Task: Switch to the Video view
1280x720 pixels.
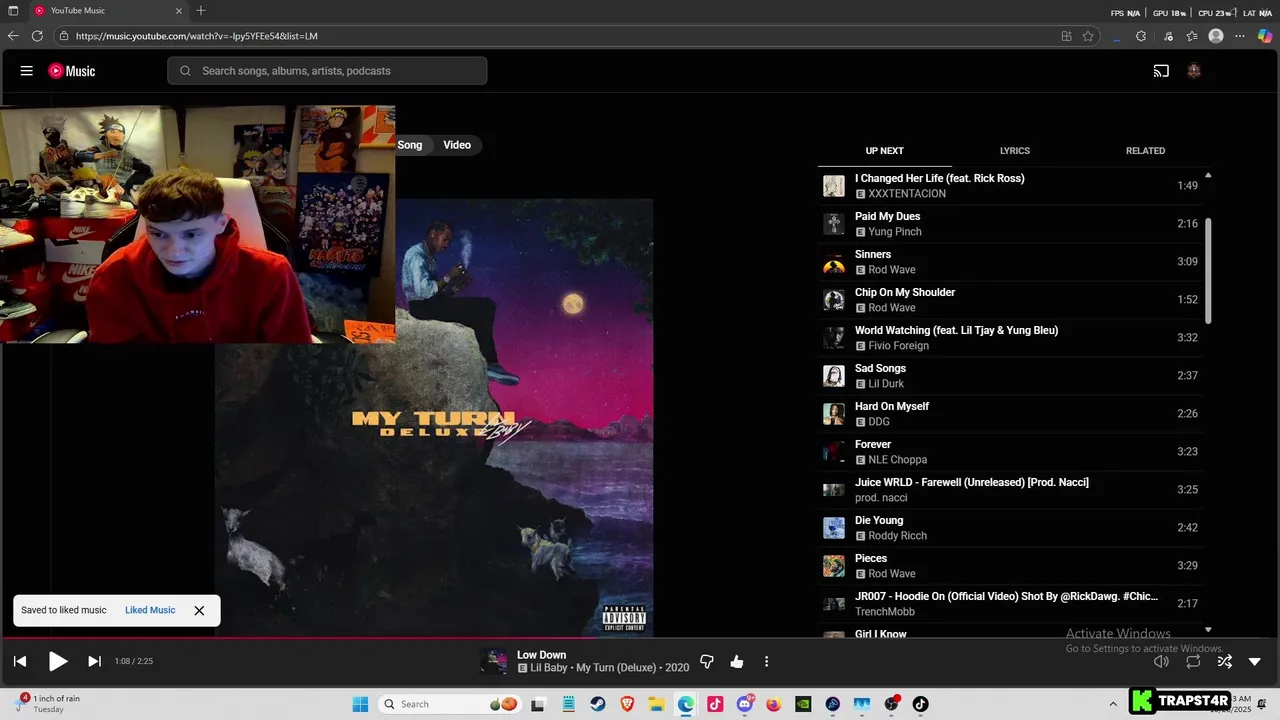Action: click(x=457, y=145)
